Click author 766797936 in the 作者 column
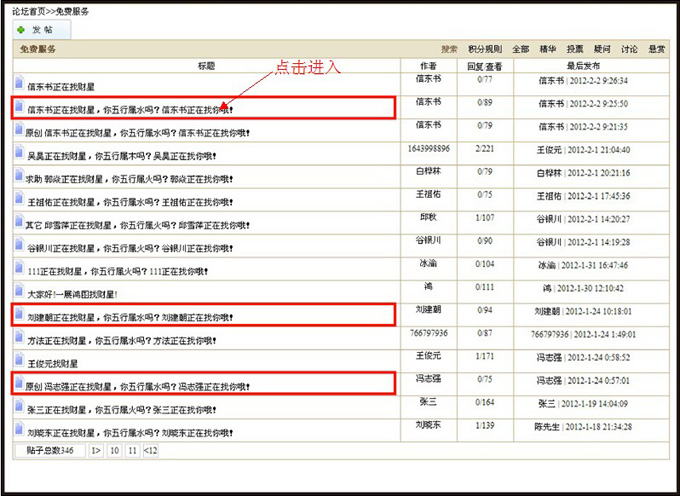This screenshot has width=680, height=496. (x=428, y=333)
